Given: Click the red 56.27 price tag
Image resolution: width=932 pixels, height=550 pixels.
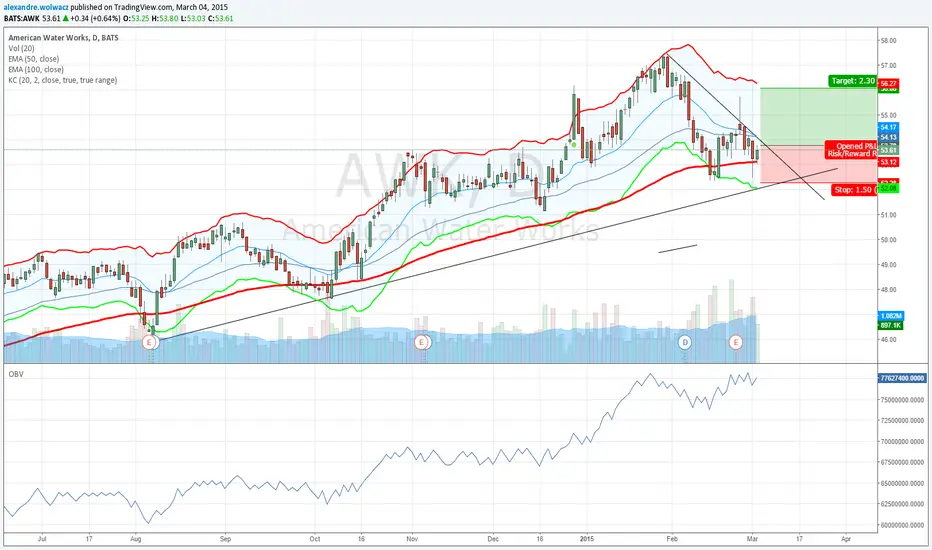Looking at the screenshot, I should point(889,84).
